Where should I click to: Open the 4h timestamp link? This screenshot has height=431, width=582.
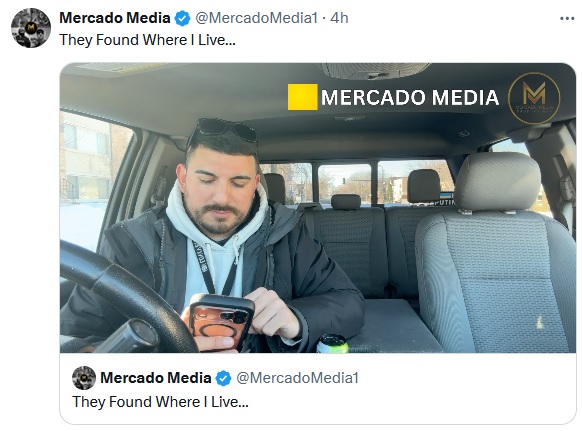(339, 18)
